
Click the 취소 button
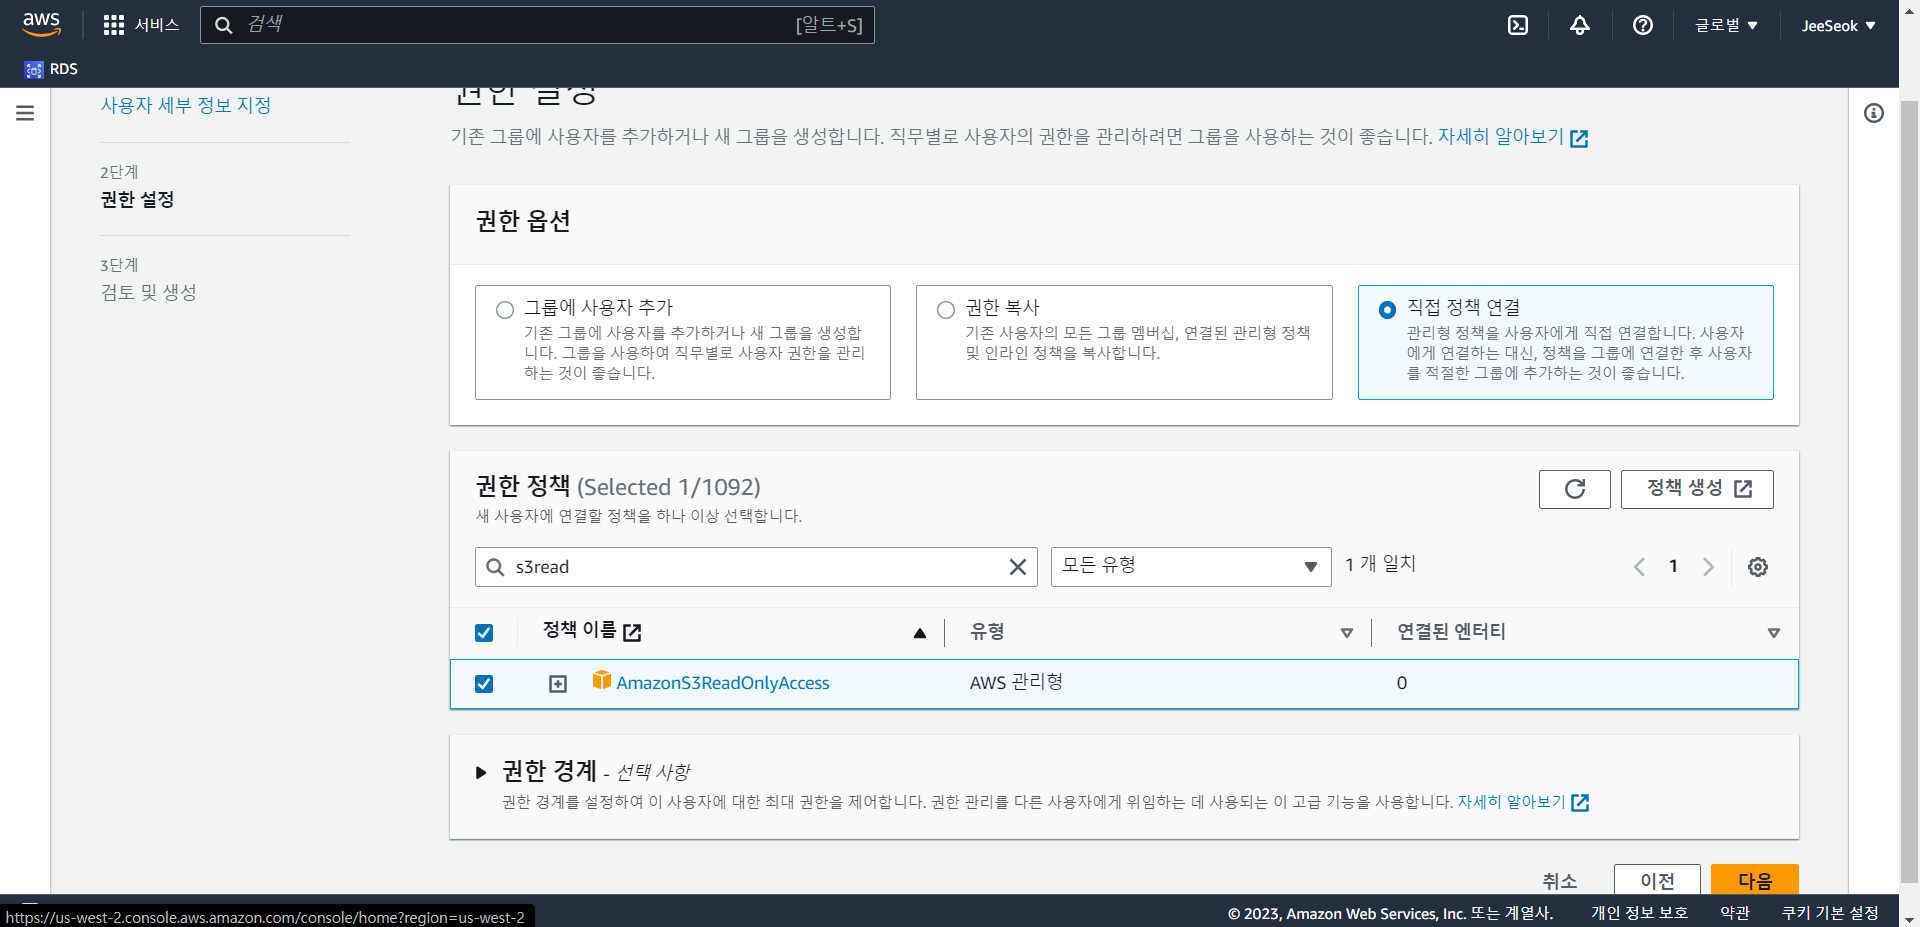click(1559, 881)
